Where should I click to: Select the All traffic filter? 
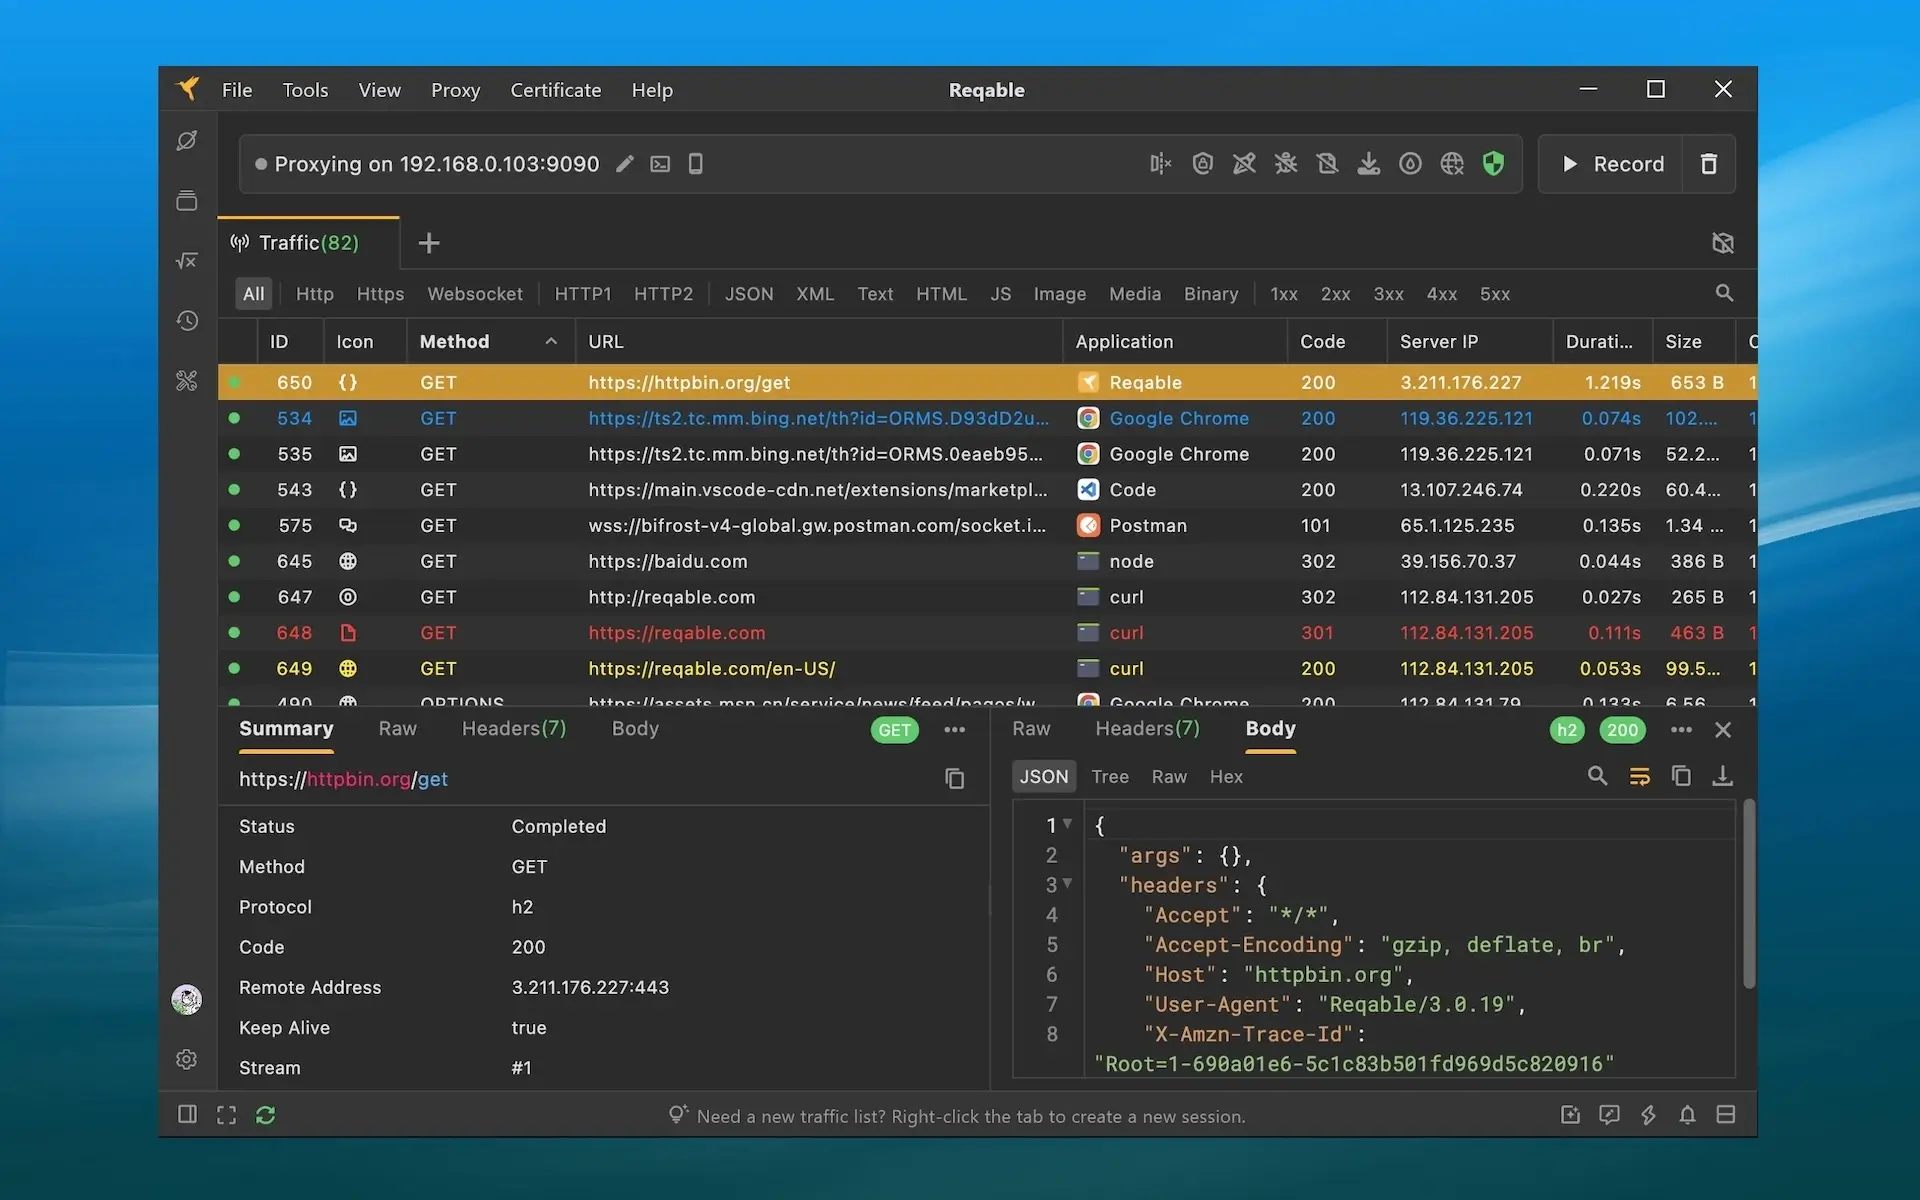[x=252, y=293]
